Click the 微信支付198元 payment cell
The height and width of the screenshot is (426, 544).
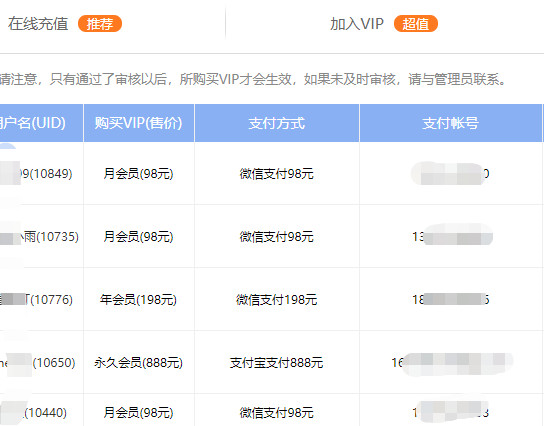coord(277,299)
